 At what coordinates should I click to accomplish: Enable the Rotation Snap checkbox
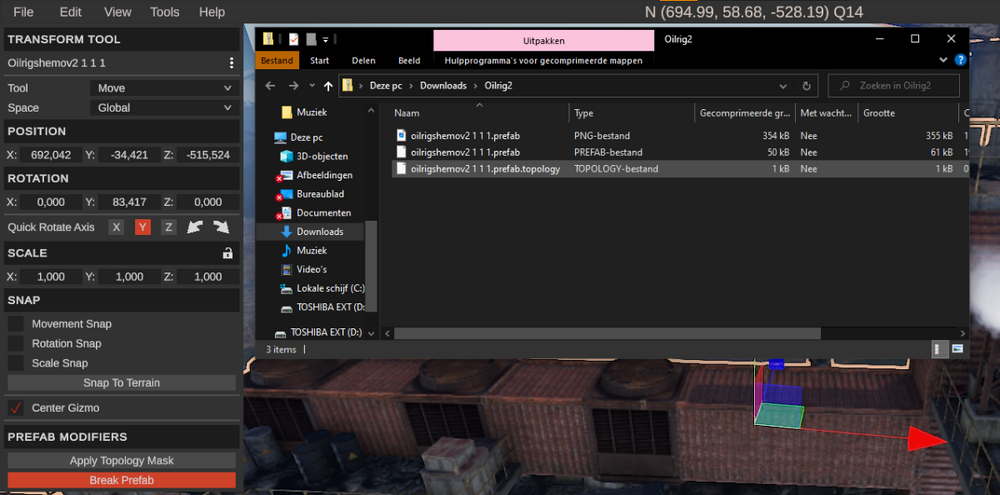coord(16,344)
